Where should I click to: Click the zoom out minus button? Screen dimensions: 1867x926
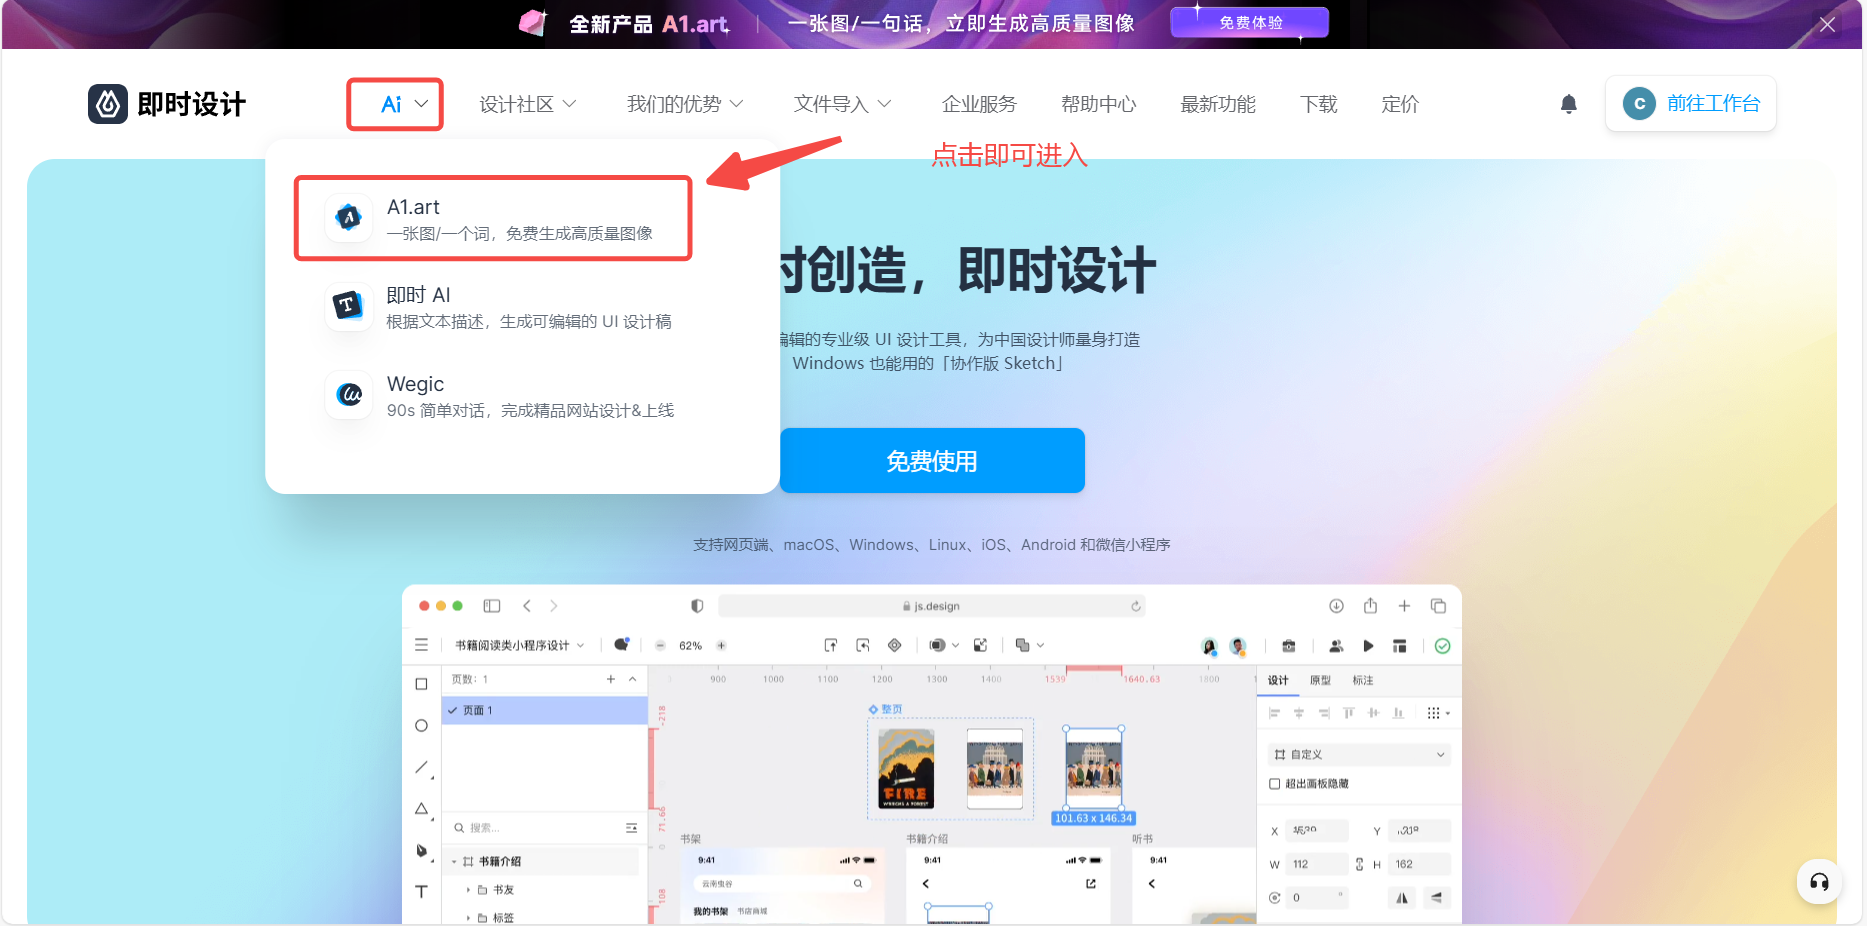[x=660, y=646]
